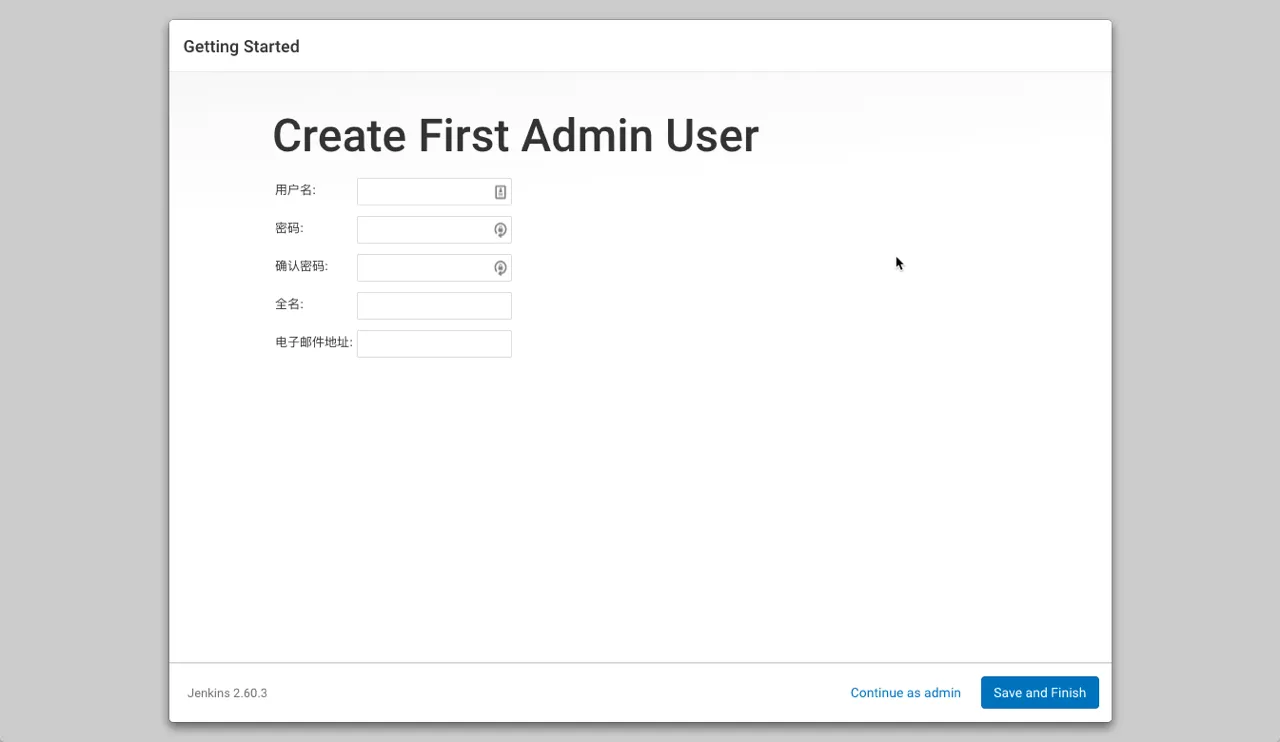Focus the 全名 text input box

pos(434,306)
